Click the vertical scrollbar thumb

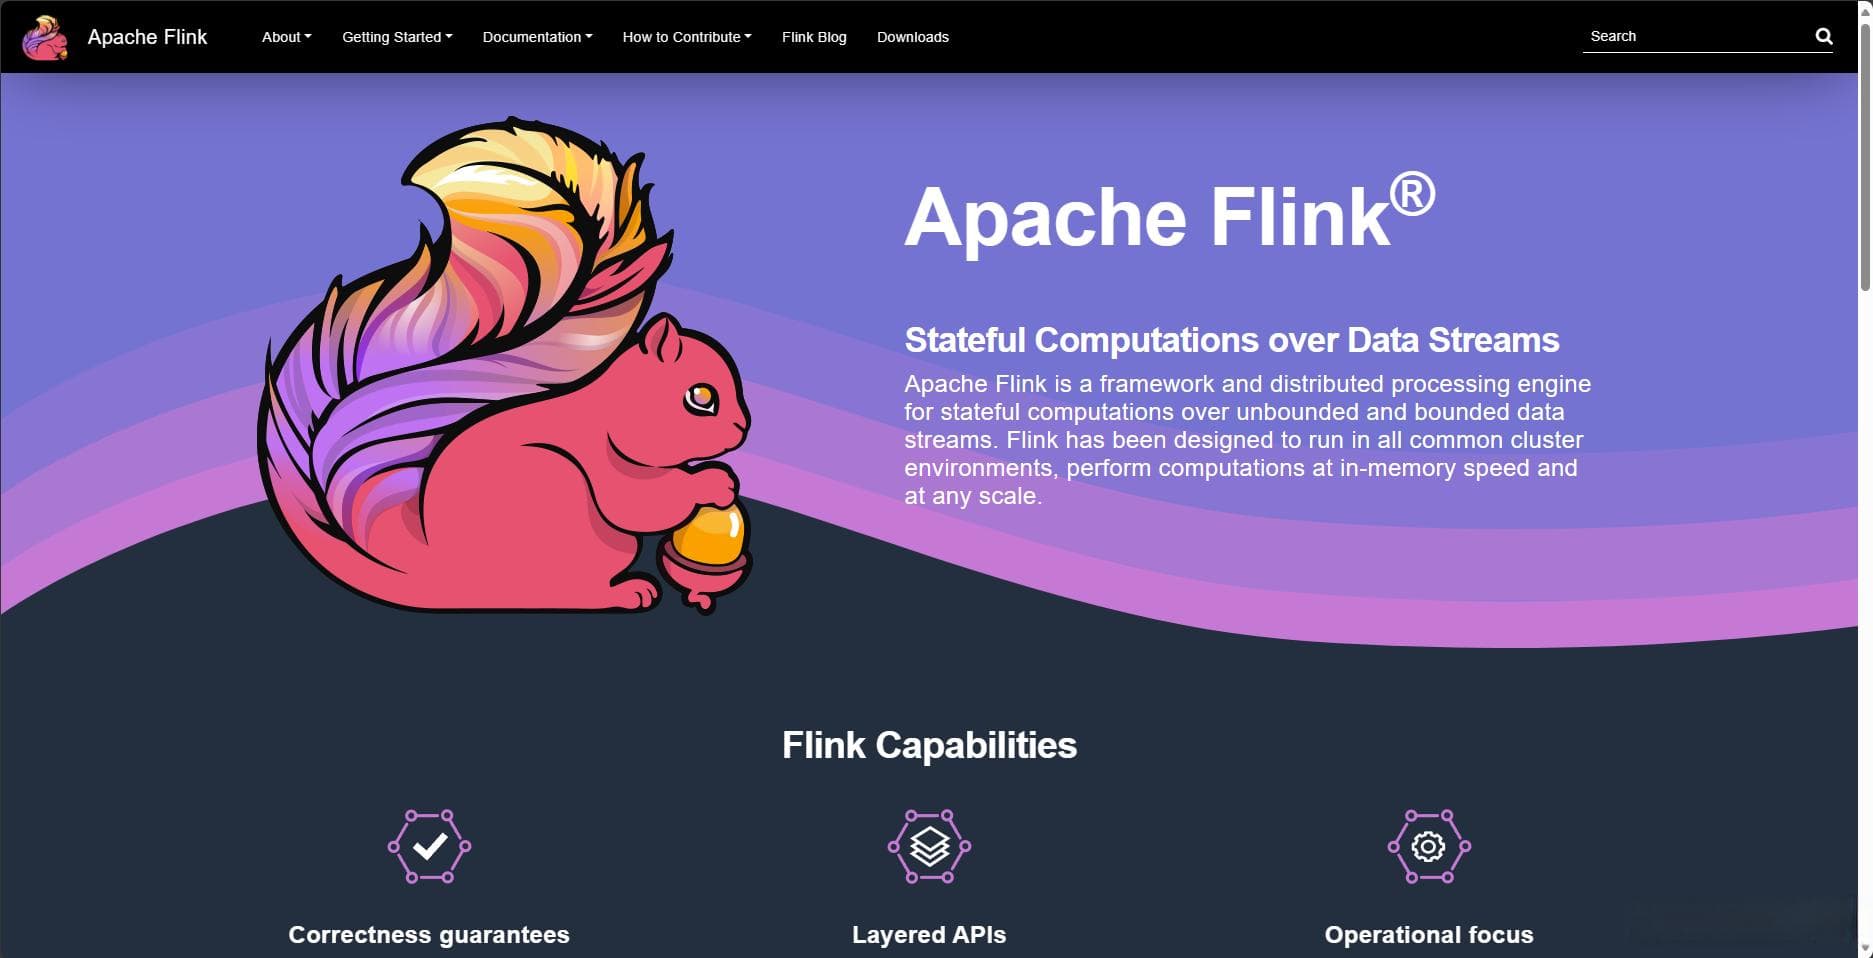coord(1865,155)
